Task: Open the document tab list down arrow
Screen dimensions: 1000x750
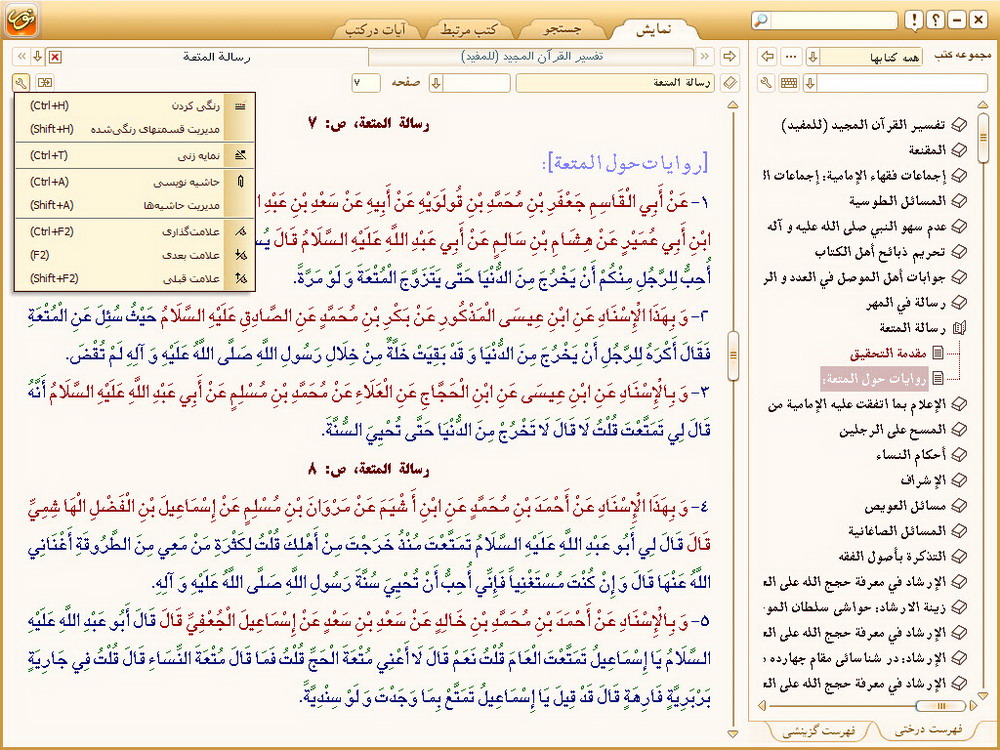Action: (38, 57)
